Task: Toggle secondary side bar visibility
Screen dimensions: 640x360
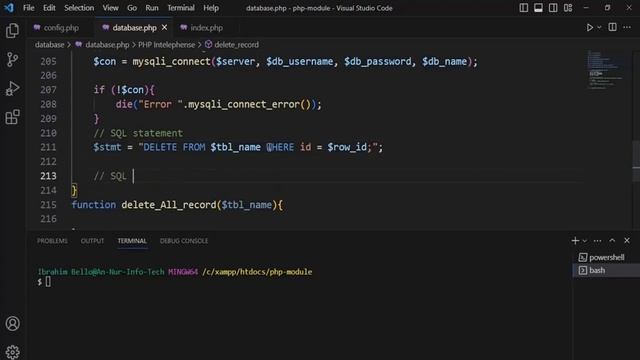Action: (x=553, y=8)
